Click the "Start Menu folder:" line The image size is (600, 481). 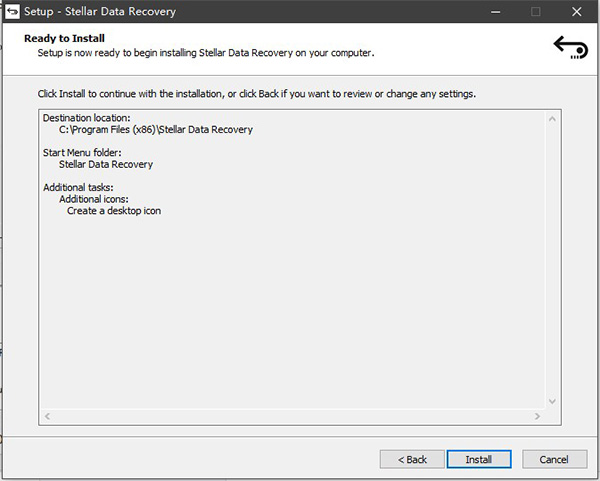coord(82,153)
